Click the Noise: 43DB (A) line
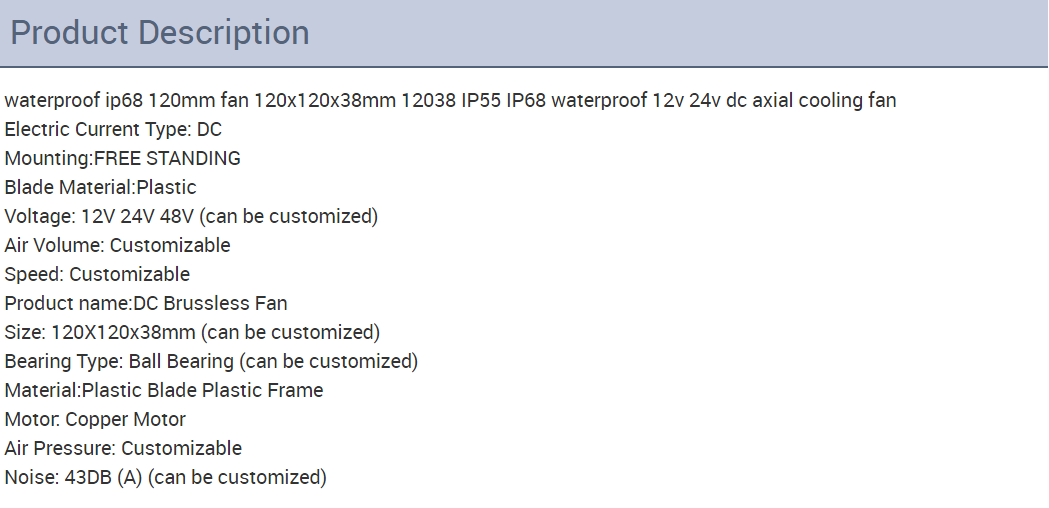1049x508 pixels. [166, 477]
